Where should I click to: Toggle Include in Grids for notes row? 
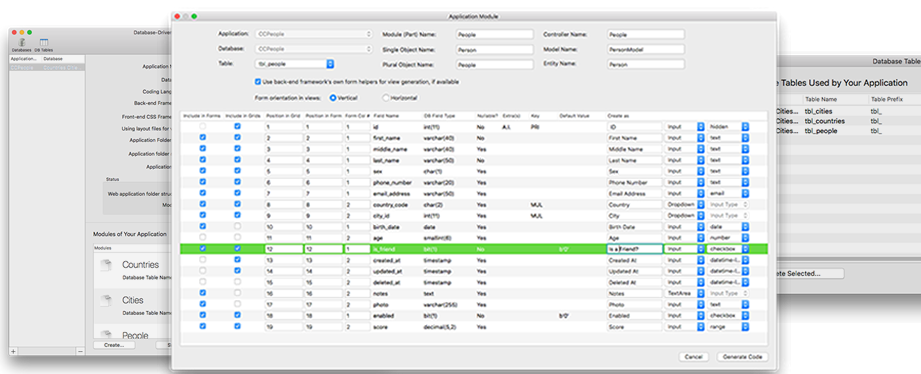pyautogui.click(x=237, y=293)
